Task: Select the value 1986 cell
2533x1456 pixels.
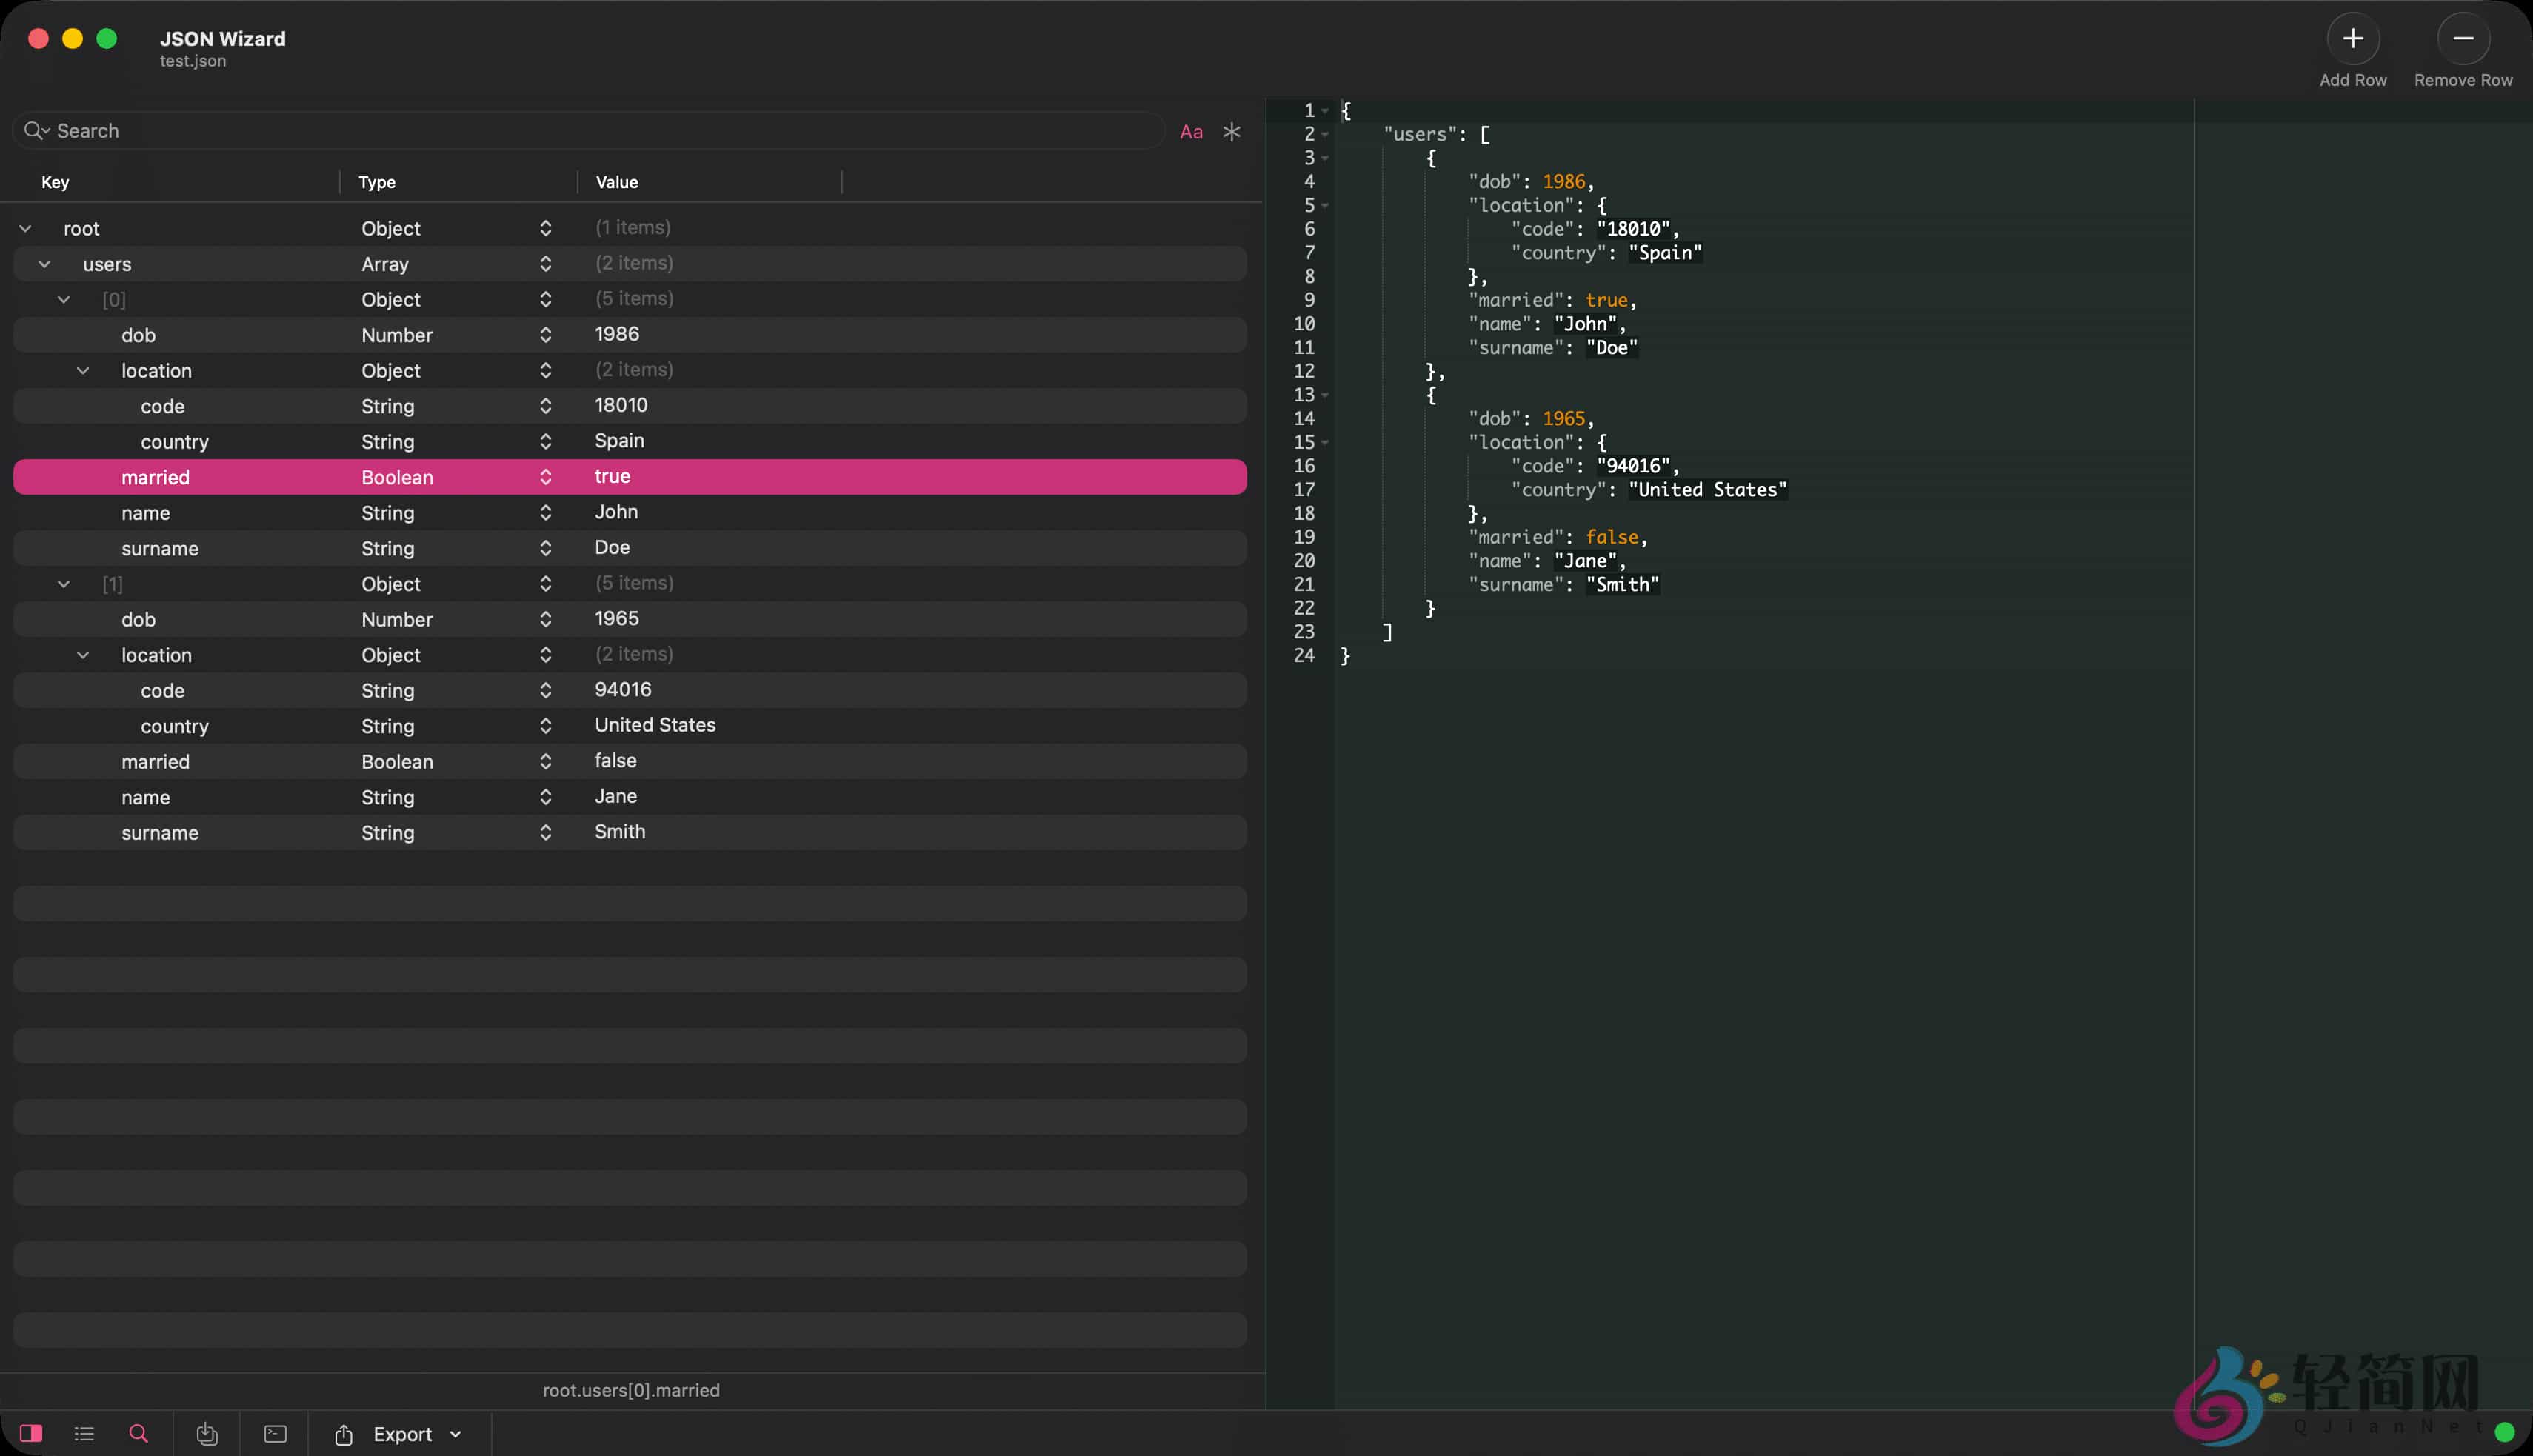Action: (x=617, y=334)
